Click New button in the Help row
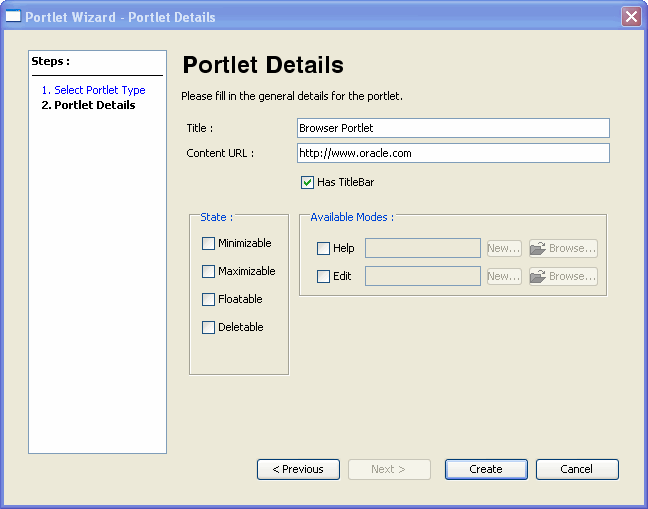 (x=504, y=248)
